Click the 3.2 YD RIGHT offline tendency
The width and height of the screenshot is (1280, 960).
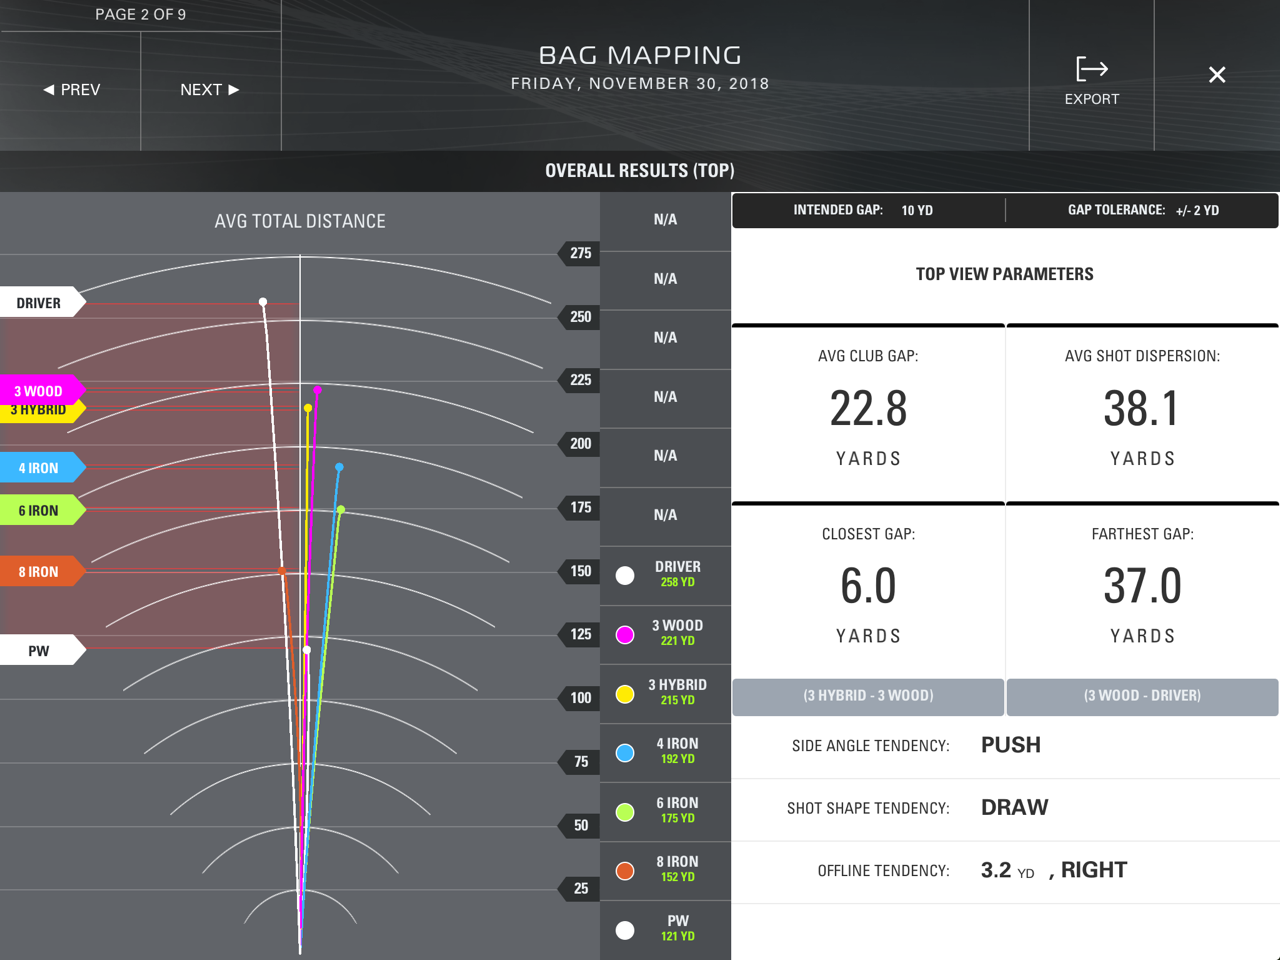point(1054,870)
